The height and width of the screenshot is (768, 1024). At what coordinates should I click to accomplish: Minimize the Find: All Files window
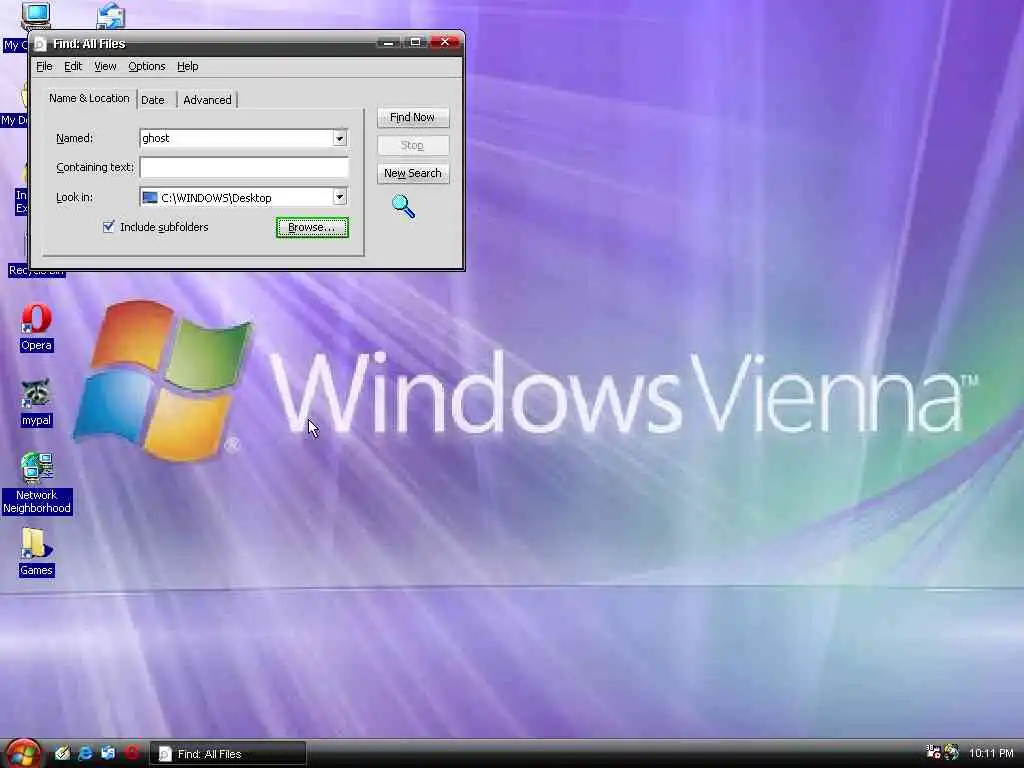(388, 42)
